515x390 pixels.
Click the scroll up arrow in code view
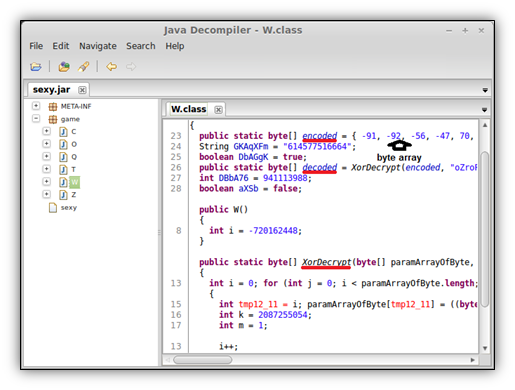pyautogui.click(x=485, y=125)
